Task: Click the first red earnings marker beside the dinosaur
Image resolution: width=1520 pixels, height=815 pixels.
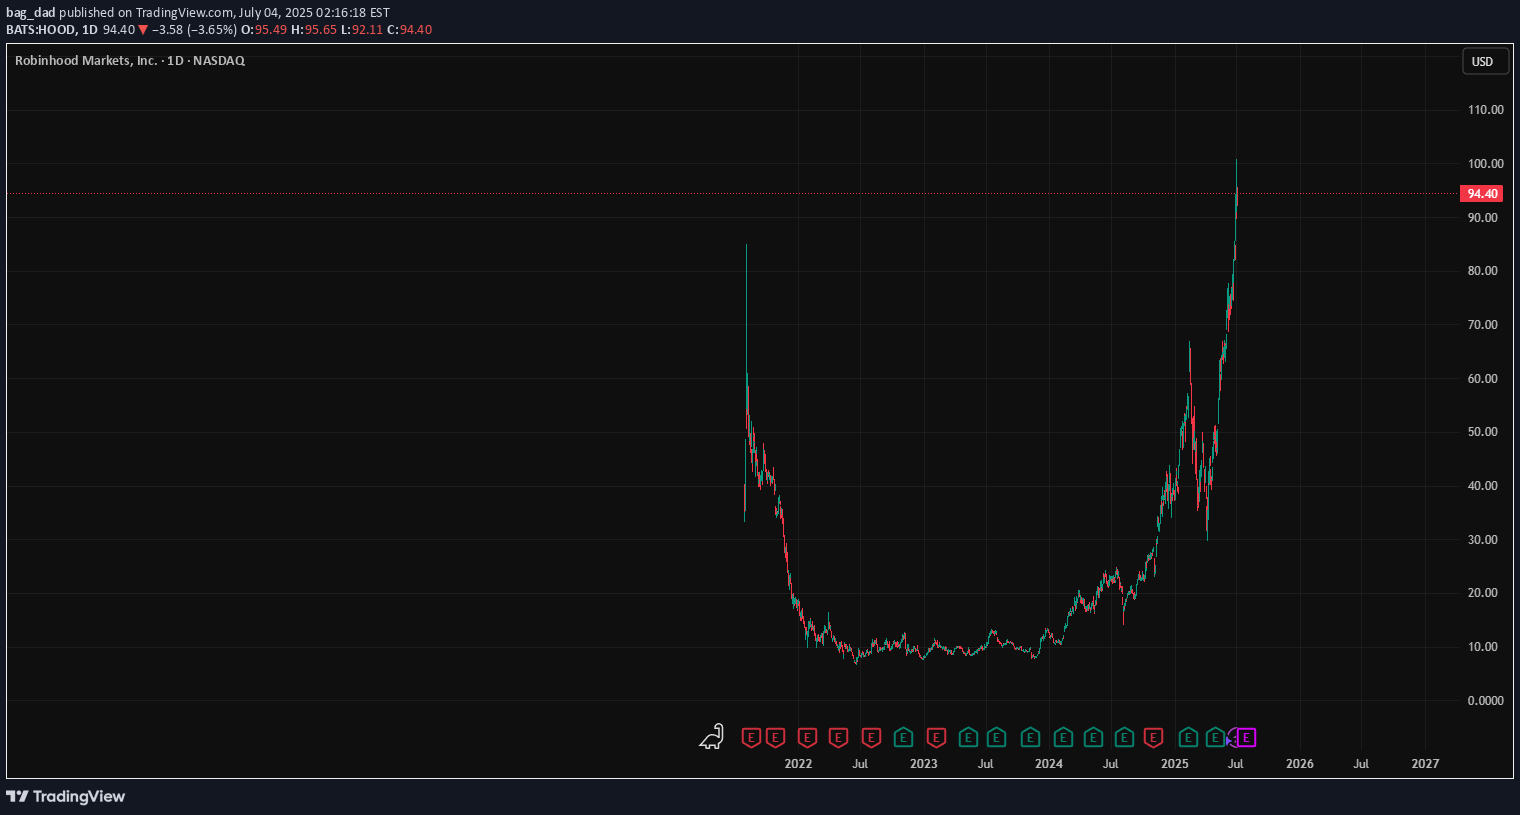Action: click(x=751, y=738)
